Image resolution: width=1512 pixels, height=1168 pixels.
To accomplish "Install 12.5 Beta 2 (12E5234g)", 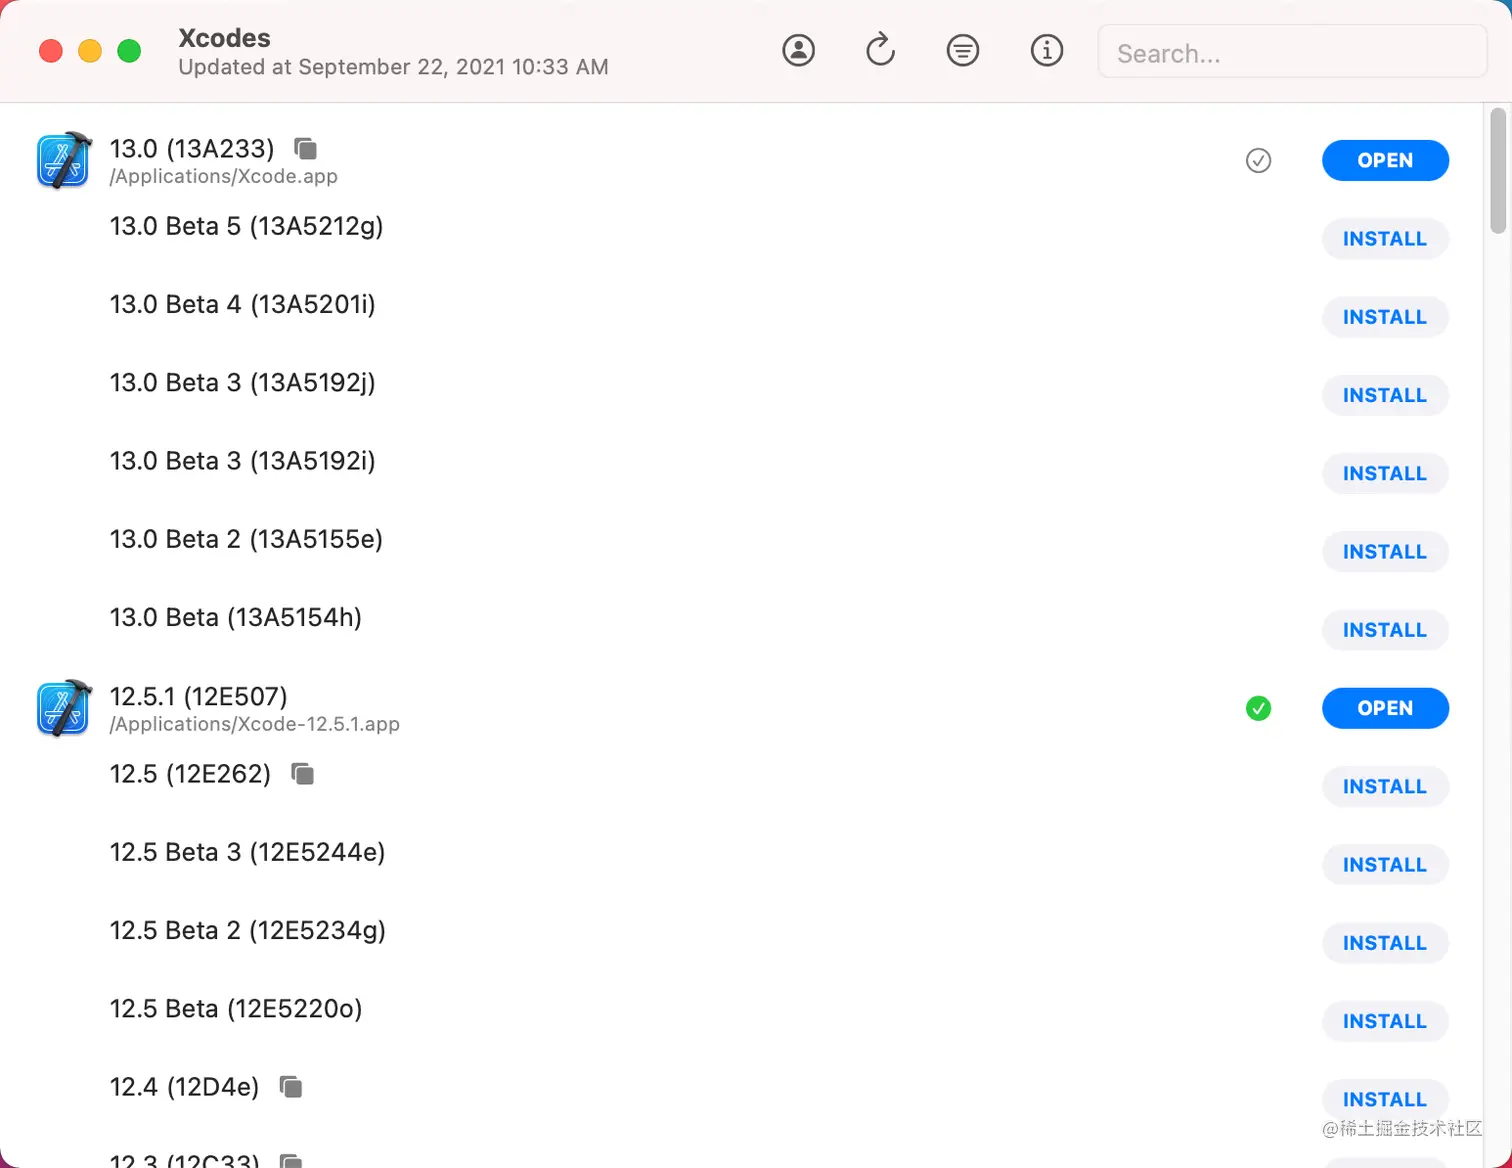I will click(1385, 943).
